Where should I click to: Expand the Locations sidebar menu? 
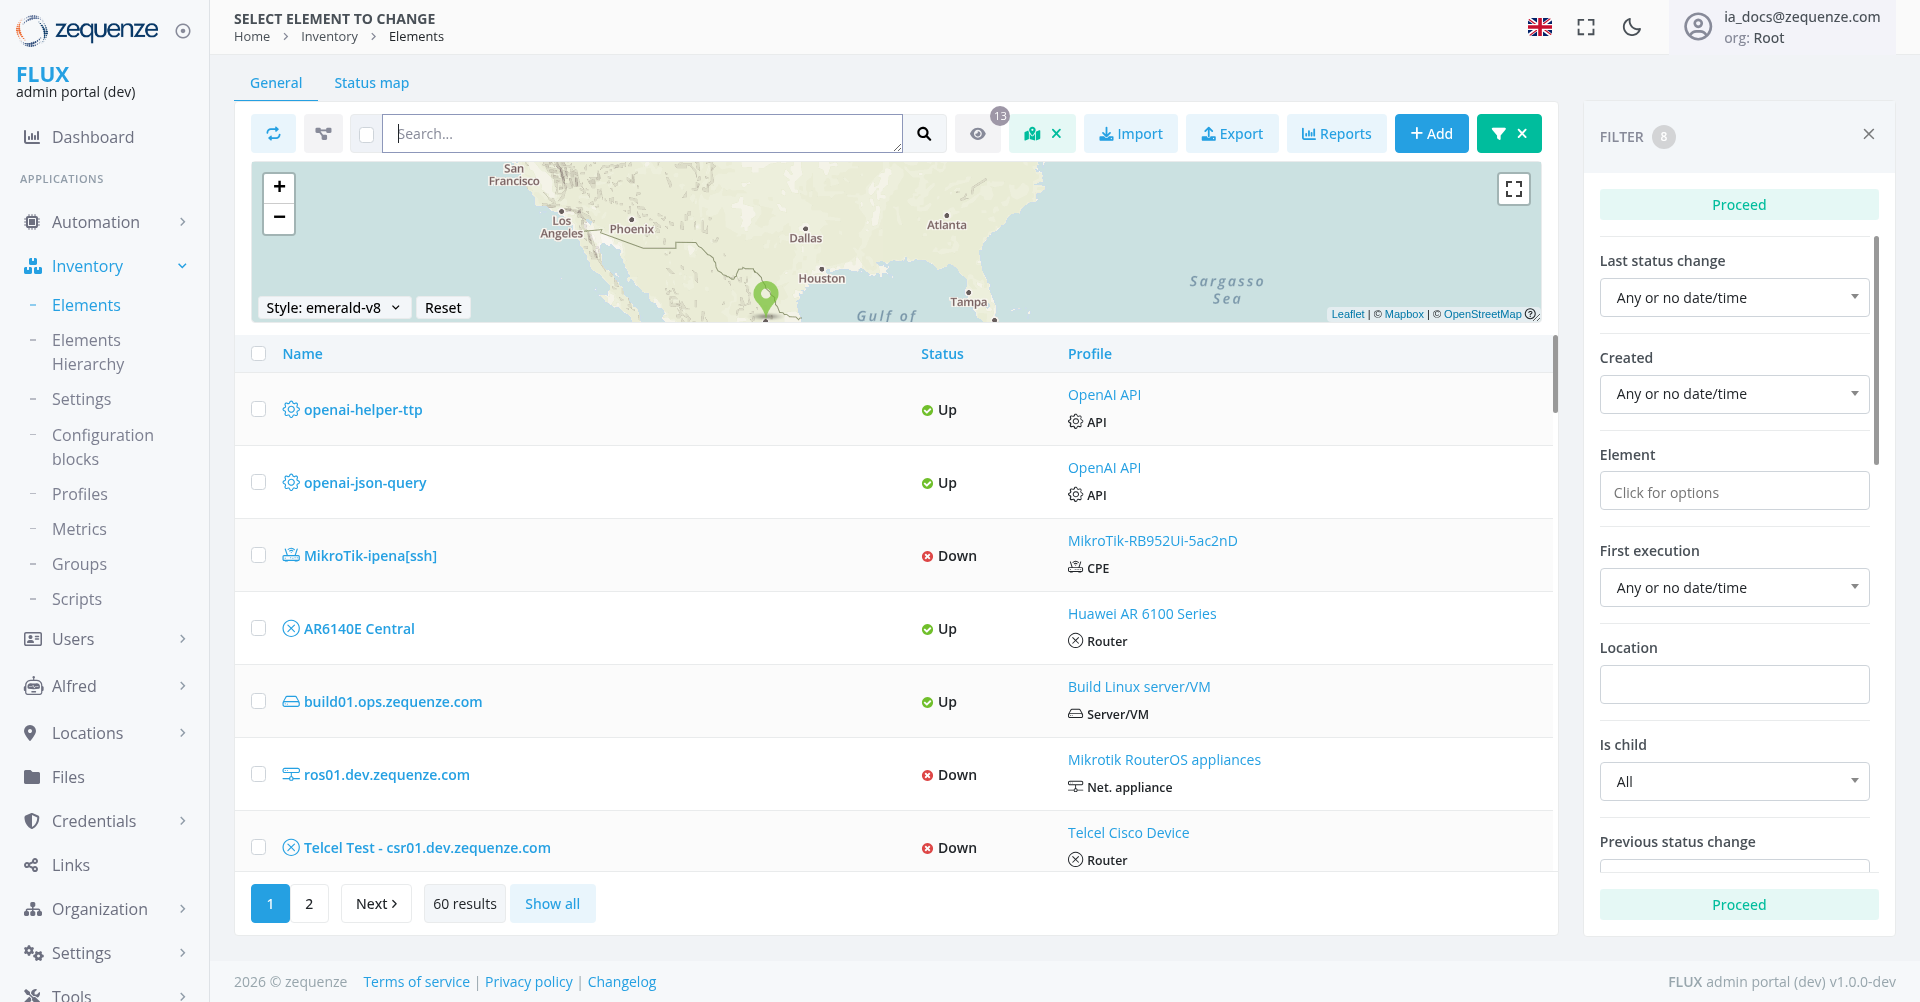coord(105,733)
